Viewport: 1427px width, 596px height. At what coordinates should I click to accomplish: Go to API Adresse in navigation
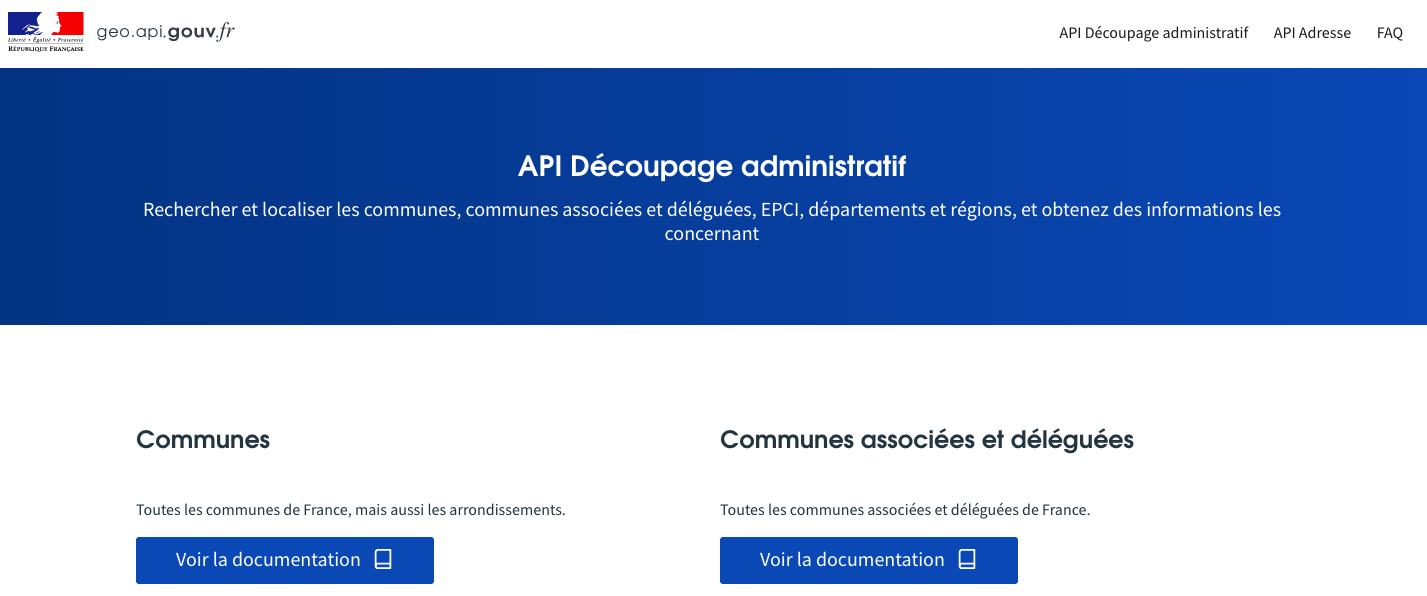(1312, 33)
